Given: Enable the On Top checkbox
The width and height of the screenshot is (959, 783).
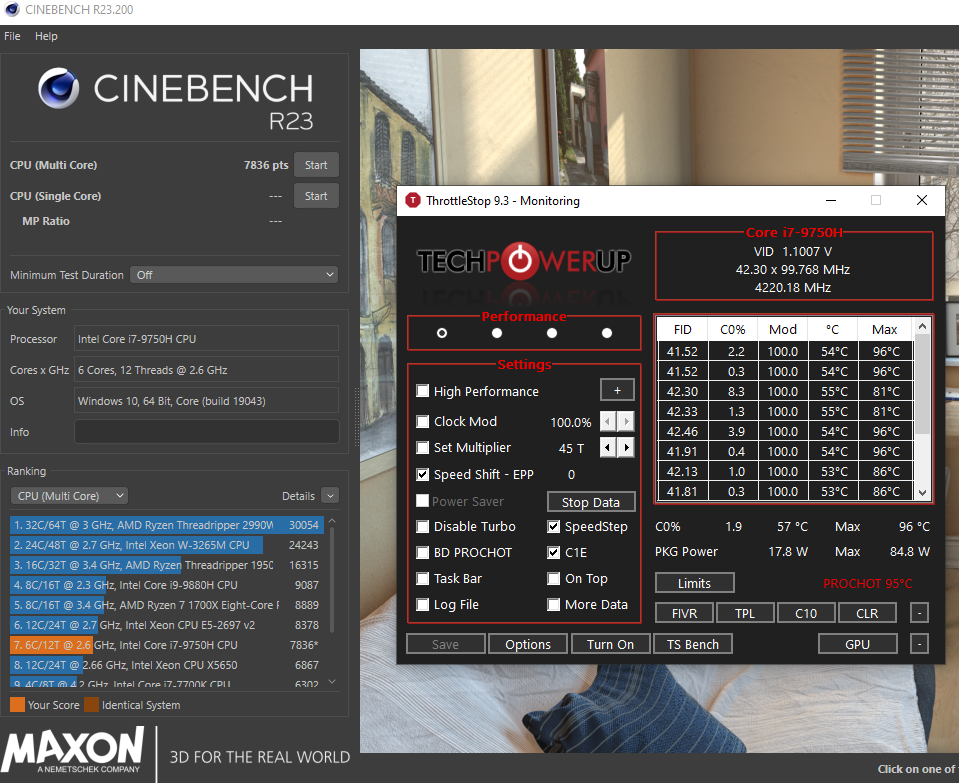Looking at the screenshot, I should pyautogui.click(x=554, y=578).
